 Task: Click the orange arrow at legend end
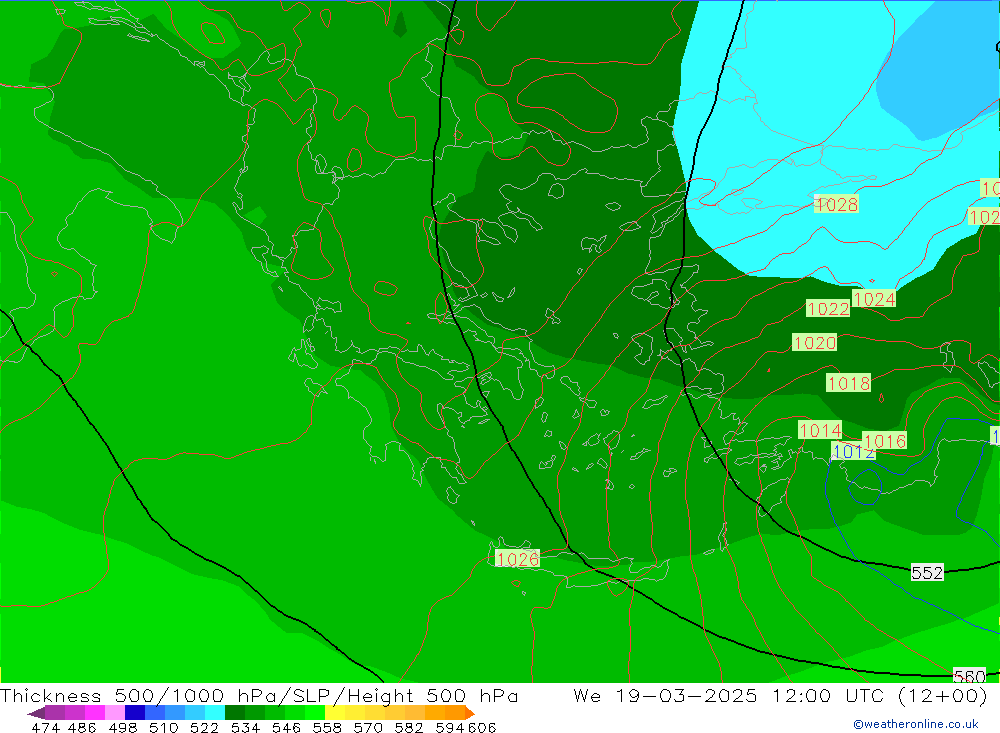pyautogui.click(x=470, y=712)
